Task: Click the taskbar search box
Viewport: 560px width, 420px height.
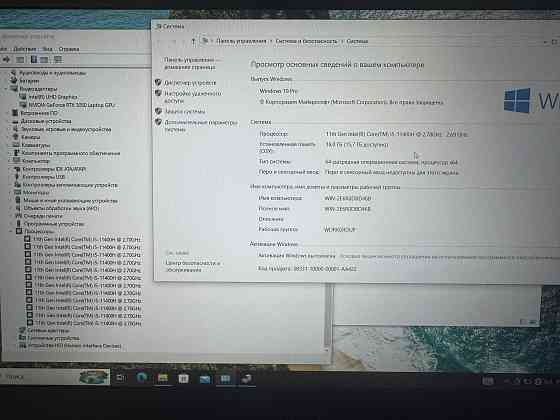Action: (x=55, y=377)
